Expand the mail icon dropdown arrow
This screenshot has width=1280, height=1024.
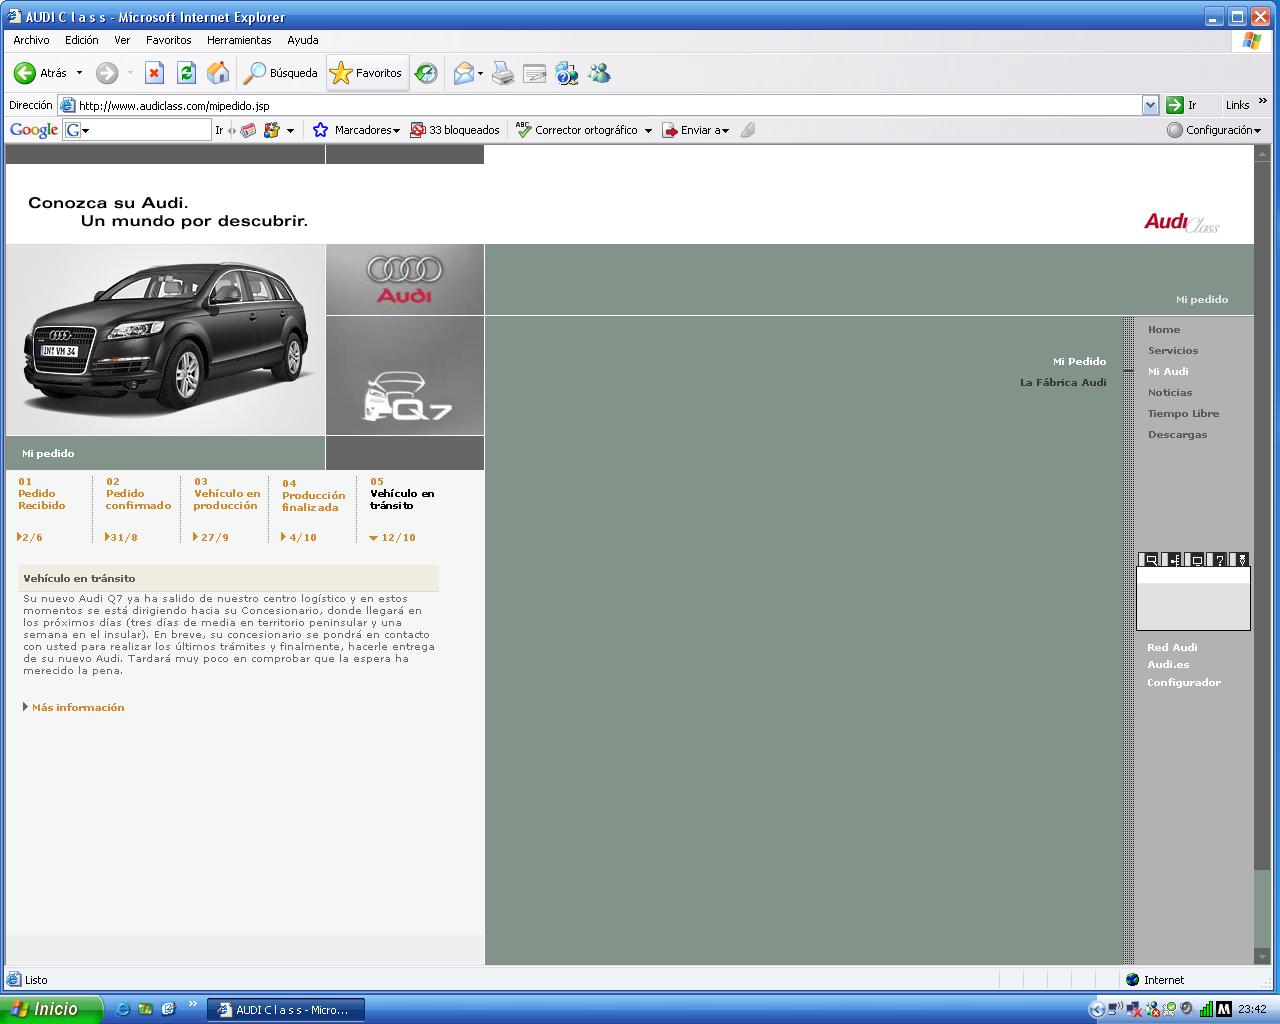pyautogui.click(x=481, y=73)
